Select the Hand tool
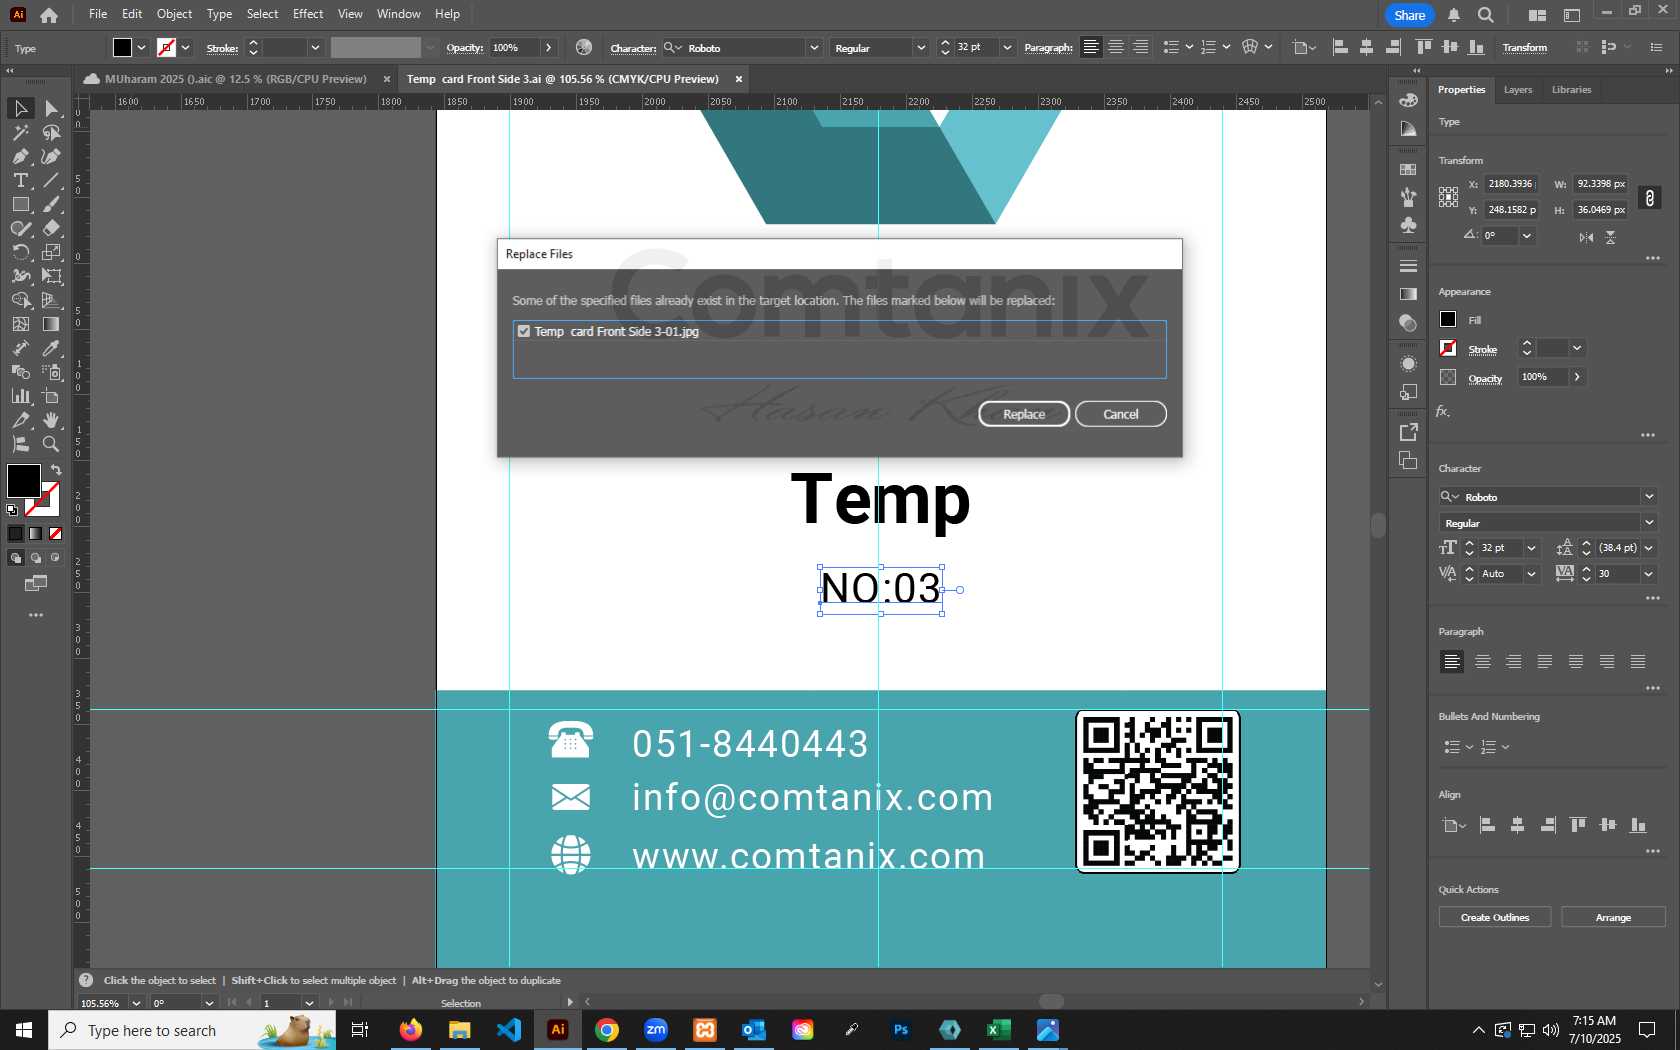Viewport: 1680px width, 1050px height. [x=51, y=420]
